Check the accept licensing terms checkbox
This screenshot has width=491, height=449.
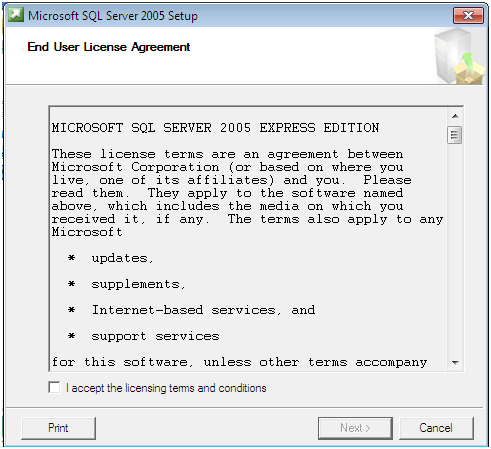tap(54, 388)
